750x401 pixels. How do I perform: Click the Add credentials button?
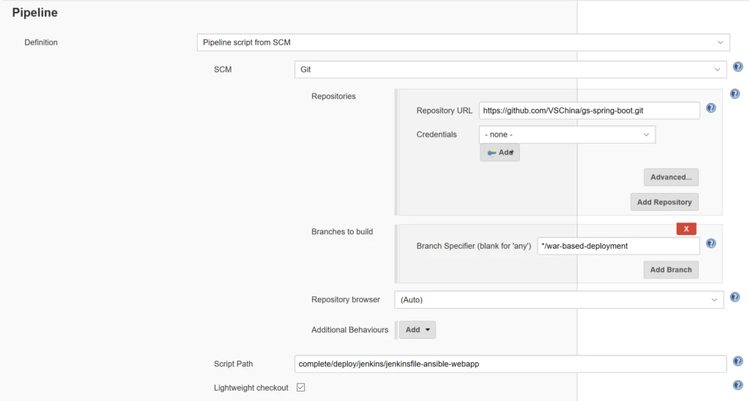coord(500,153)
